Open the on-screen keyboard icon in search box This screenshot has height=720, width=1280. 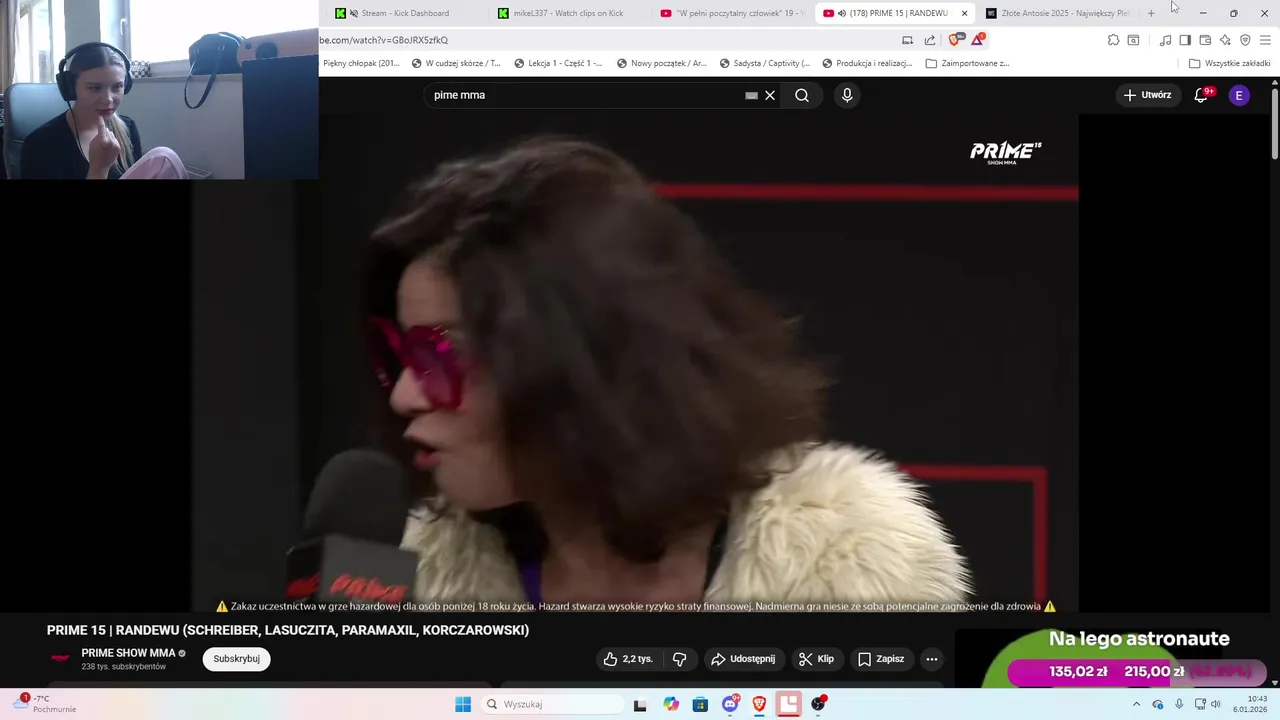[751, 95]
